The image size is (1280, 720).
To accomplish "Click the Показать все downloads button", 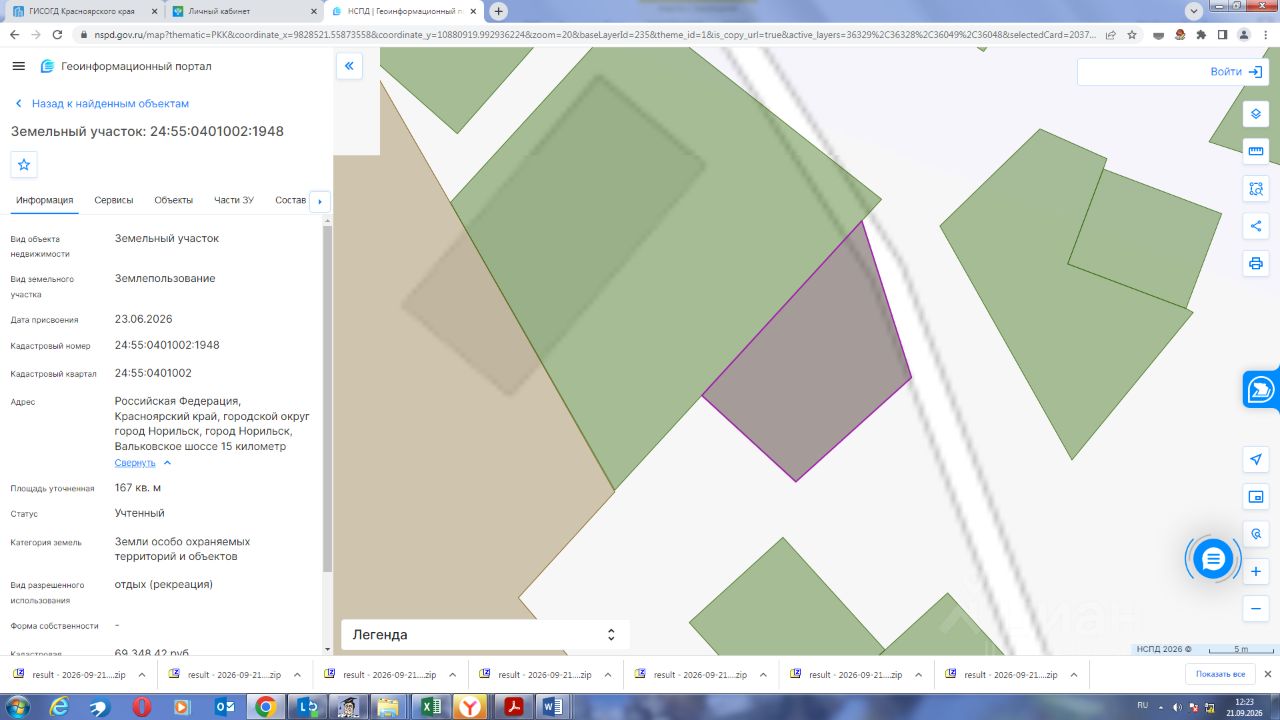I will (x=1220, y=674).
